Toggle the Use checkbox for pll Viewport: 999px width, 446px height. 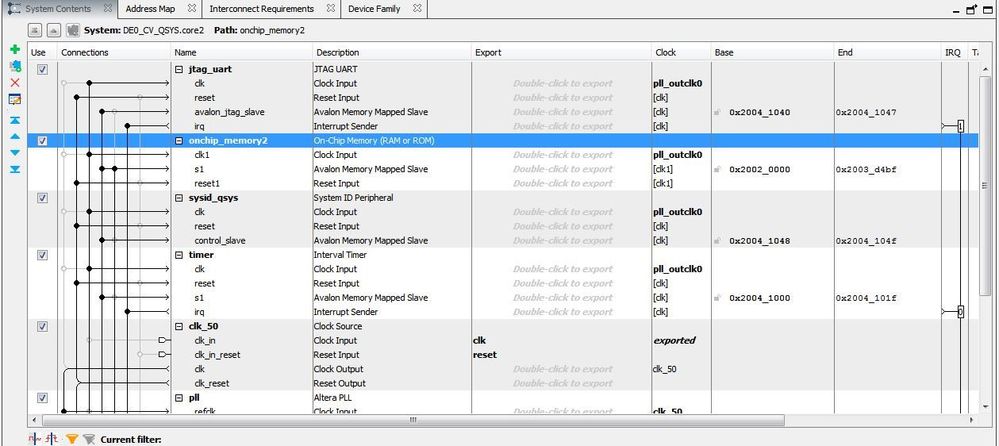(42, 398)
